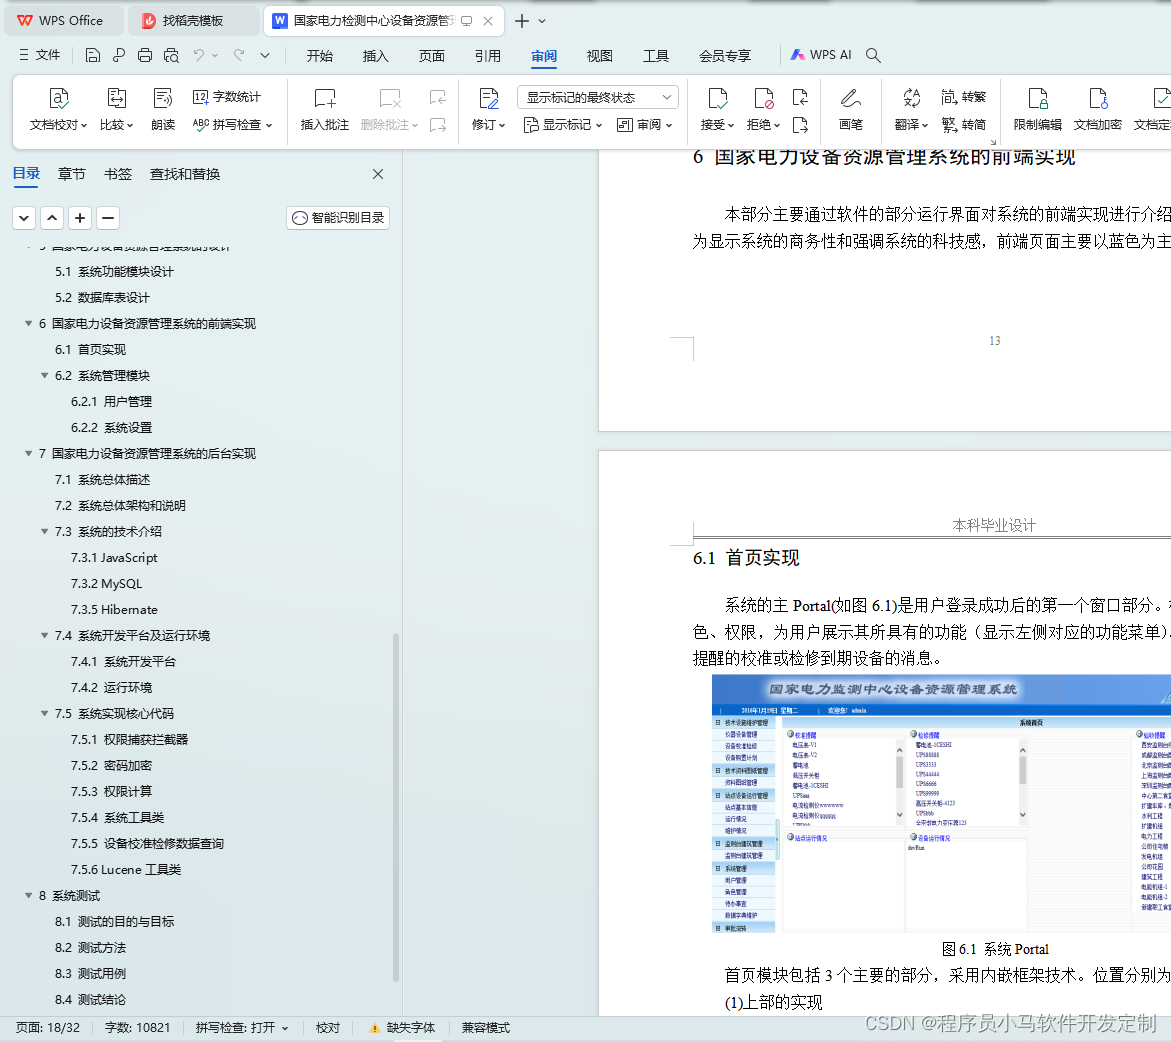1171x1042 pixels.
Task: Switch to the 找稻壳模板 window tab
Action: pyautogui.click(x=193, y=21)
